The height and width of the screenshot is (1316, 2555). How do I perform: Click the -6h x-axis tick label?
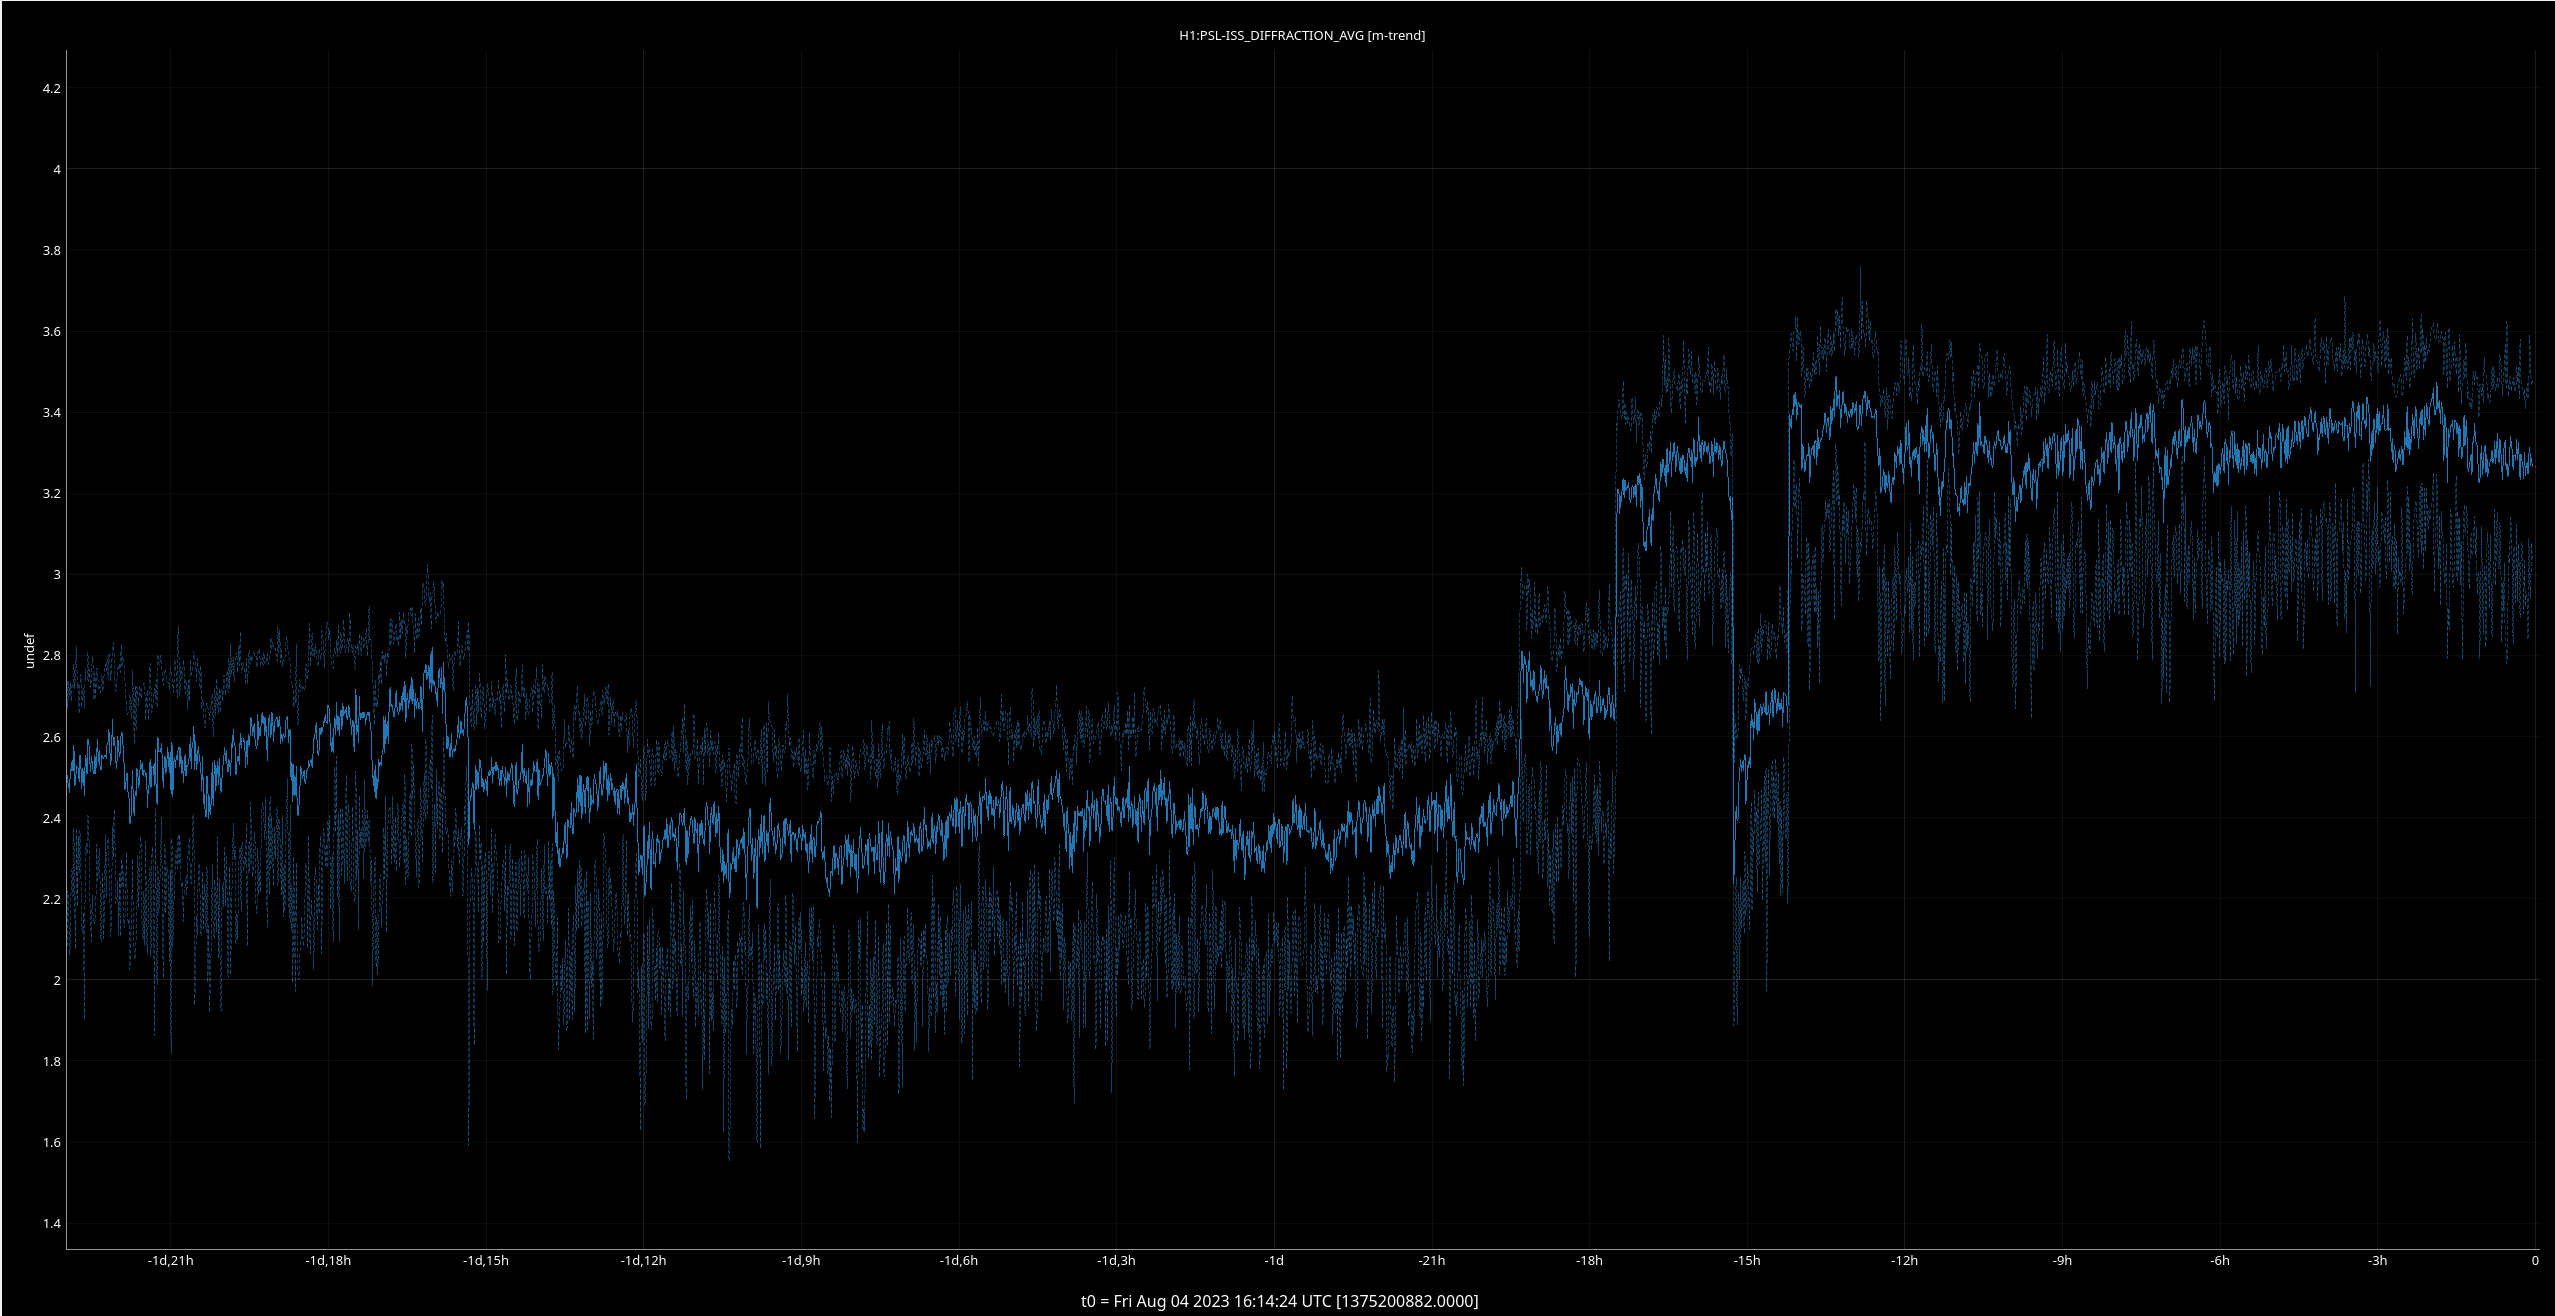pyautogui.click(x=2220, y=1260)
